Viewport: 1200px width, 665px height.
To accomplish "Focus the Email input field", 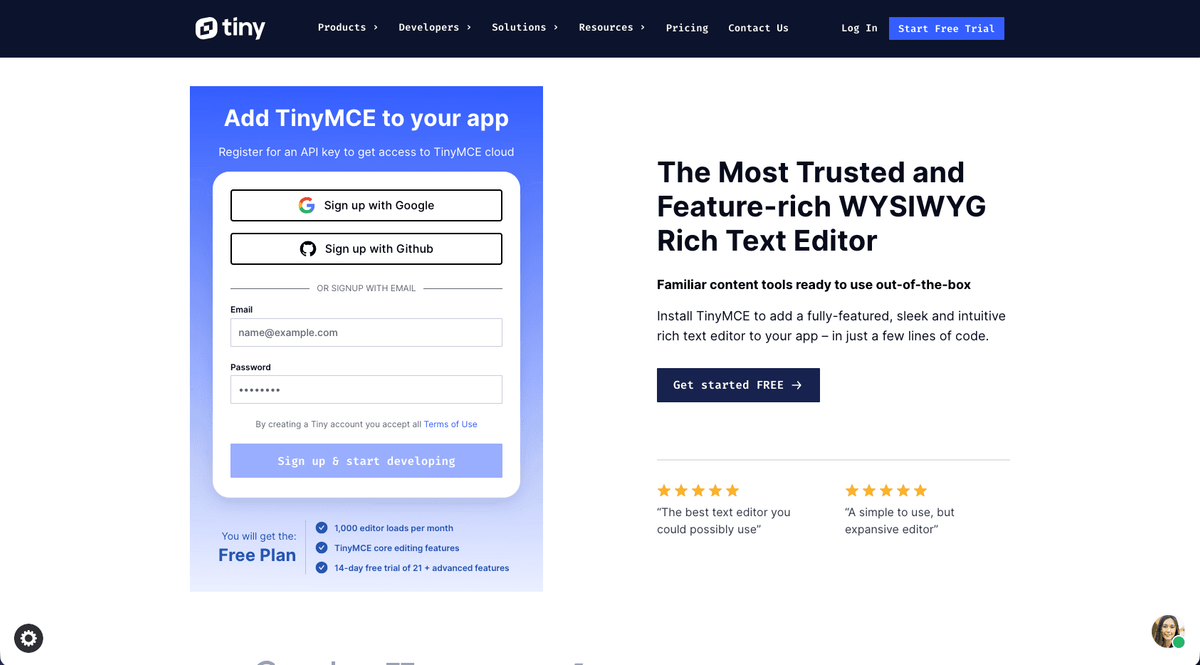I will click(x=366, y=332).
